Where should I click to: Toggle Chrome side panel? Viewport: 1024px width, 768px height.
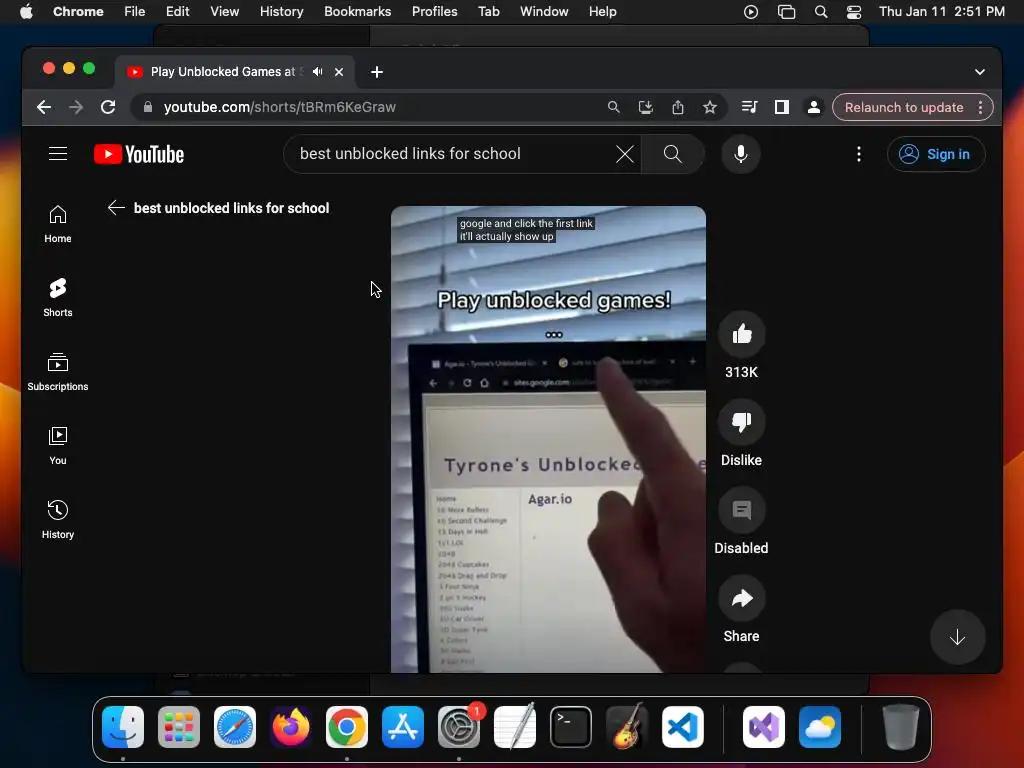coord(782,107)
